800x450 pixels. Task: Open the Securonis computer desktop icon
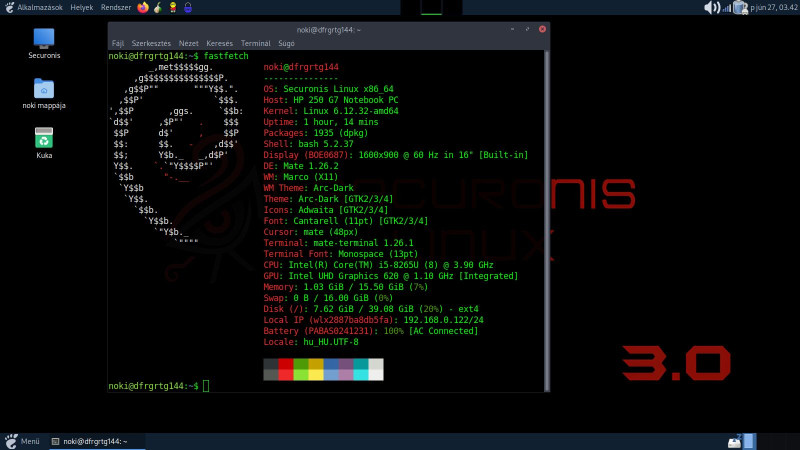(44, 44)
